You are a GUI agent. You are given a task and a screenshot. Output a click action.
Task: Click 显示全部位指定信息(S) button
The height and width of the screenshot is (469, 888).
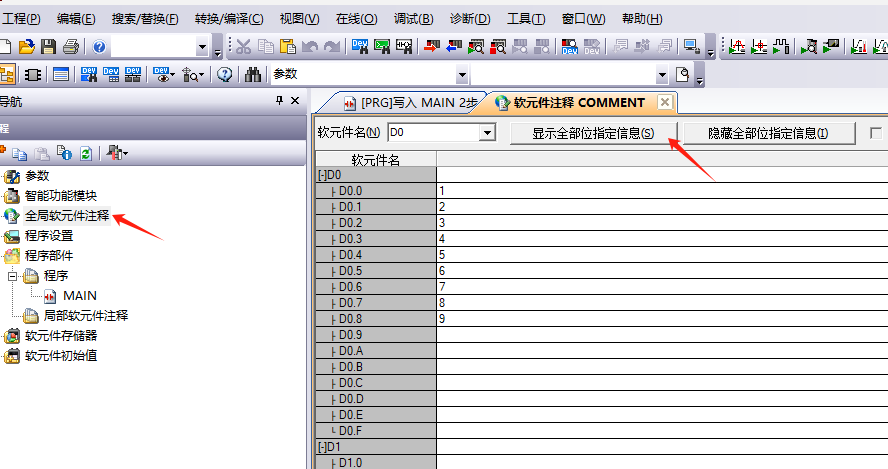coord(593,133)
